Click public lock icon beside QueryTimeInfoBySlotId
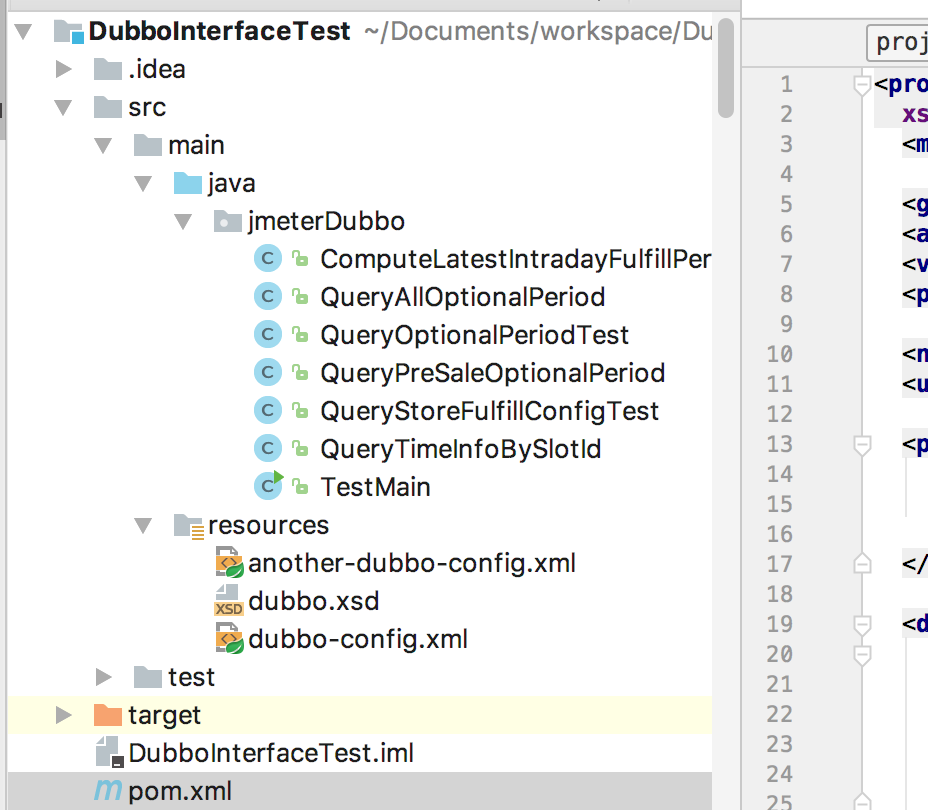Image resolution: width=928 pixels, height=810 pixels. click(301, 448)
